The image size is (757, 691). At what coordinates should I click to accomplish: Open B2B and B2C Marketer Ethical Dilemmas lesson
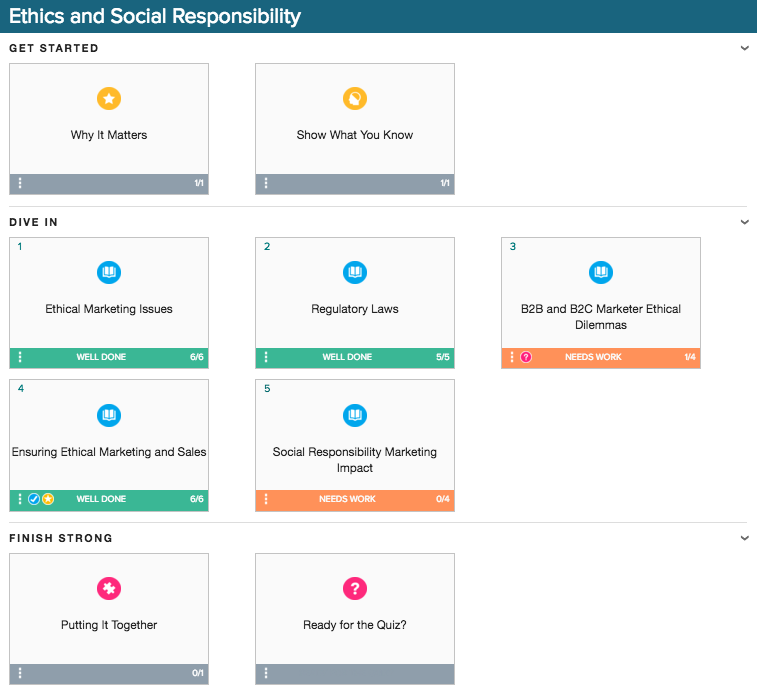tap(600, 316)
